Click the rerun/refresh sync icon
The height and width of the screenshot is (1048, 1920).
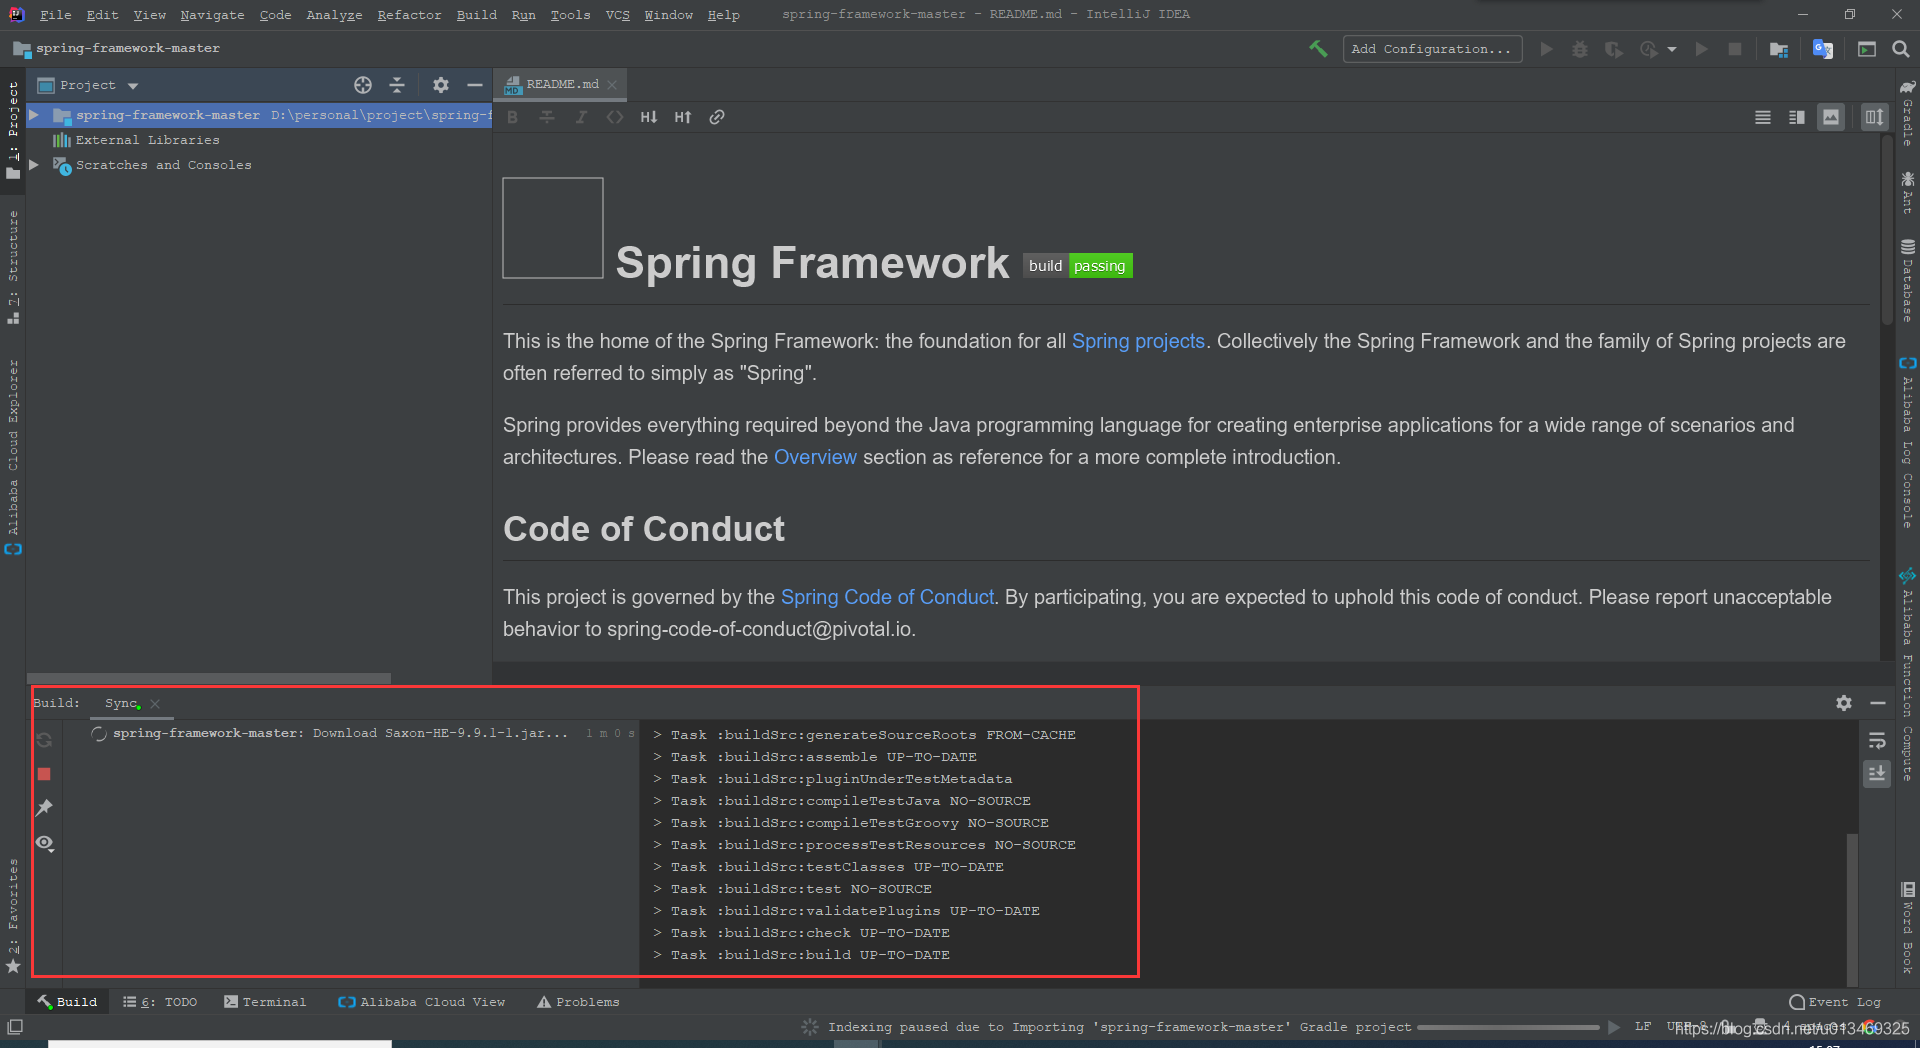coord(44,740)
